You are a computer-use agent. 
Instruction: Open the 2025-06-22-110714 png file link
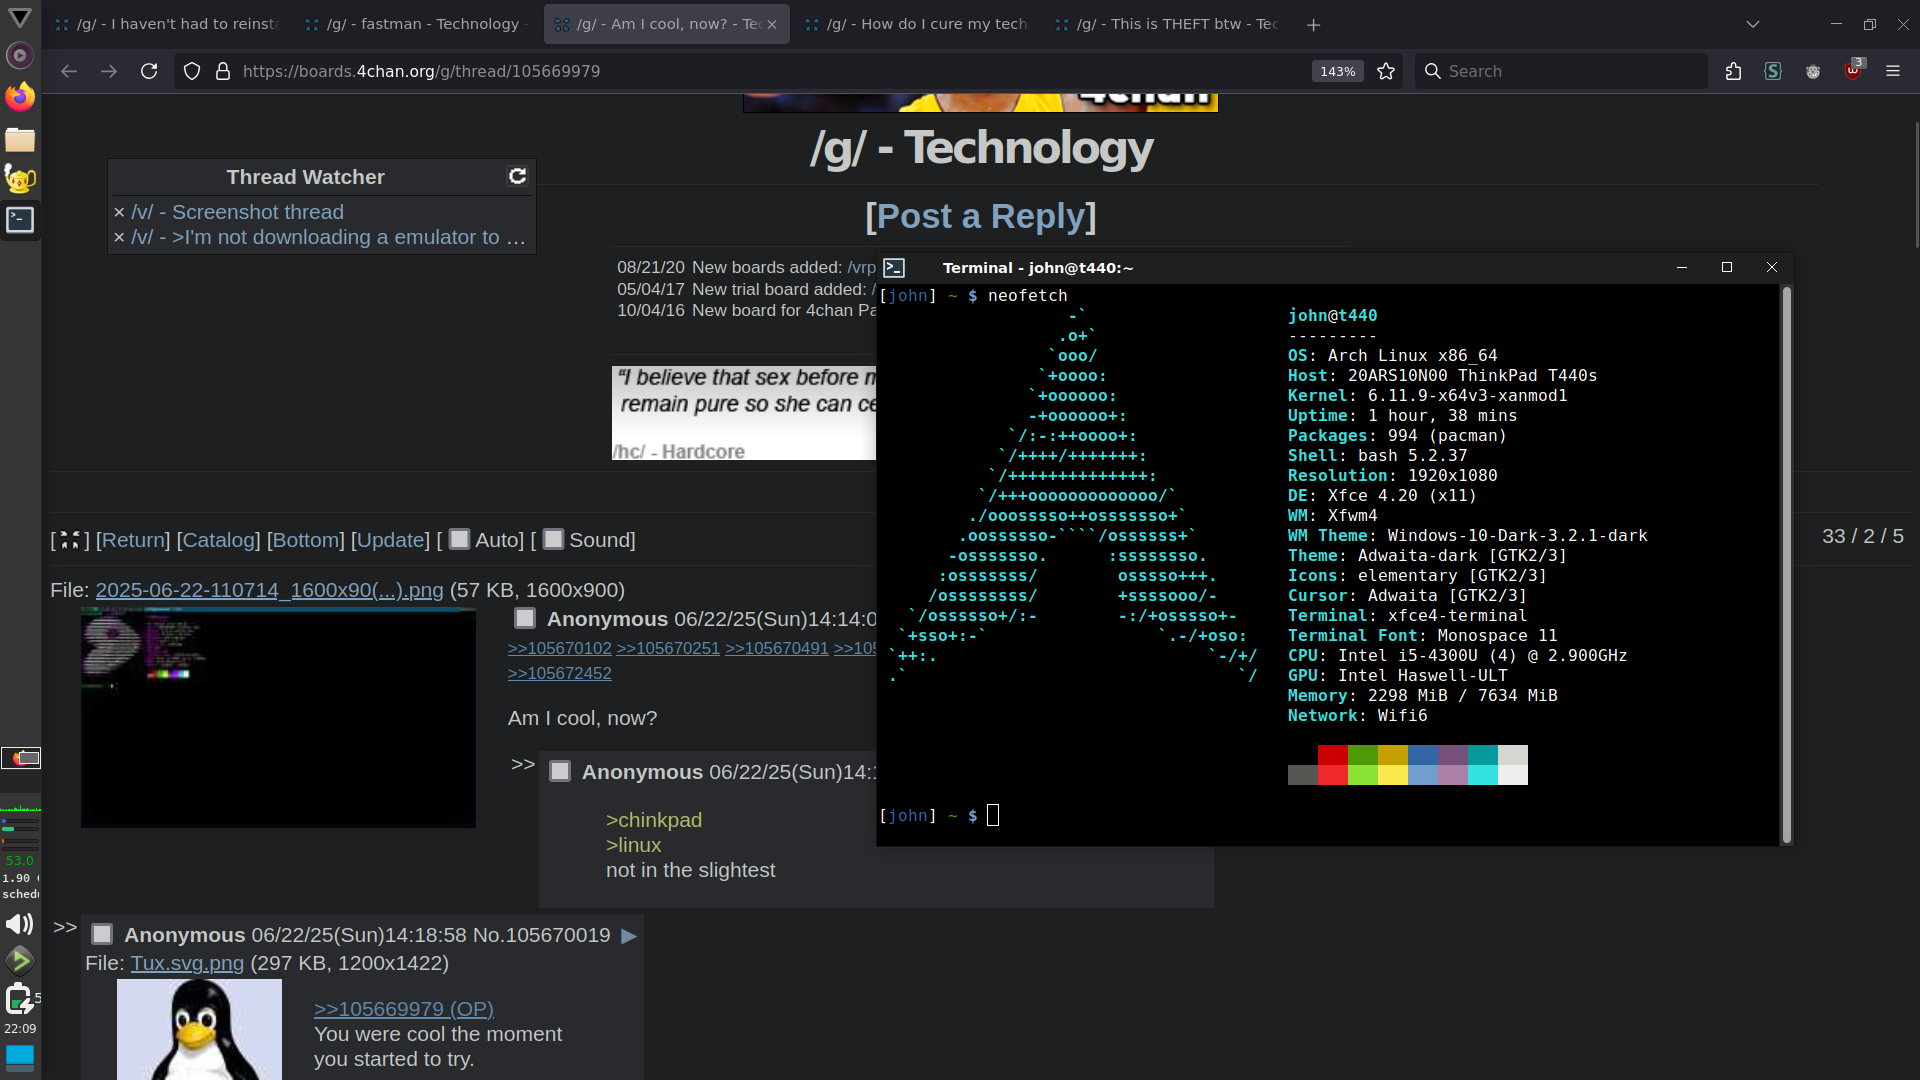(x=269, y=590)
